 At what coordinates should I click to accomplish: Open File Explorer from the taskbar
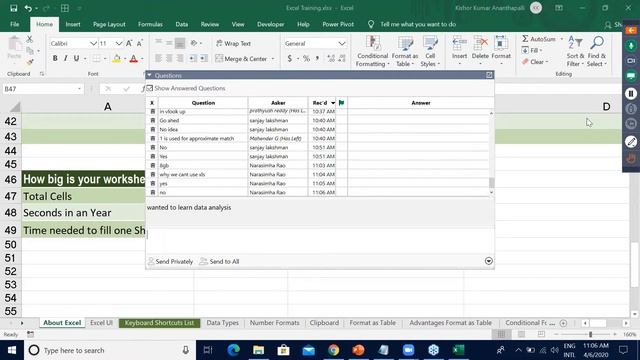click(258, 350)
